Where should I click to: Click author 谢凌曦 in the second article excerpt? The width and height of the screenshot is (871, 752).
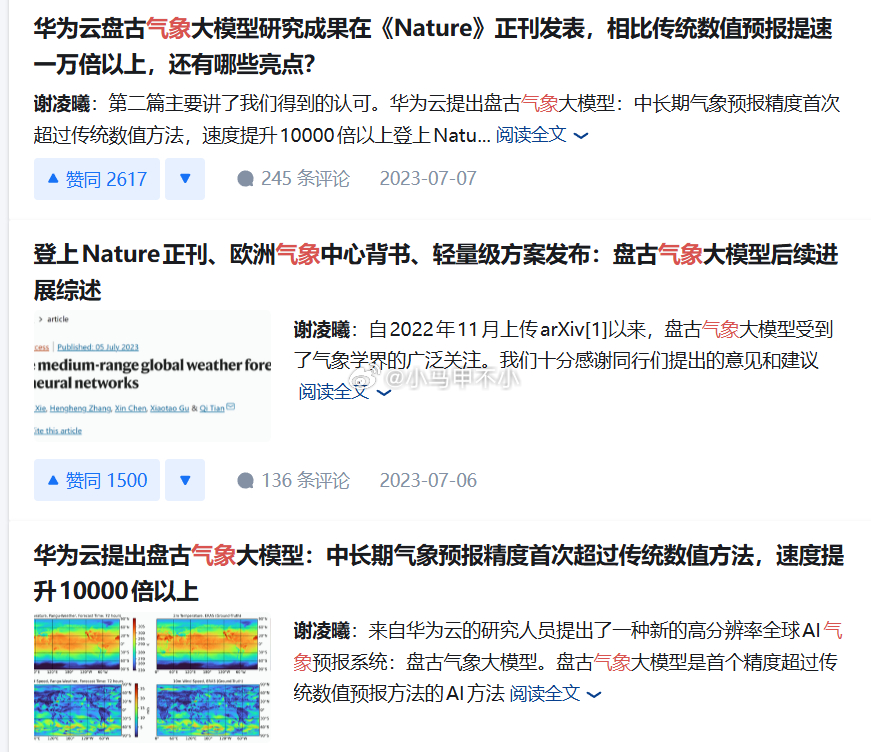(322, 330)
